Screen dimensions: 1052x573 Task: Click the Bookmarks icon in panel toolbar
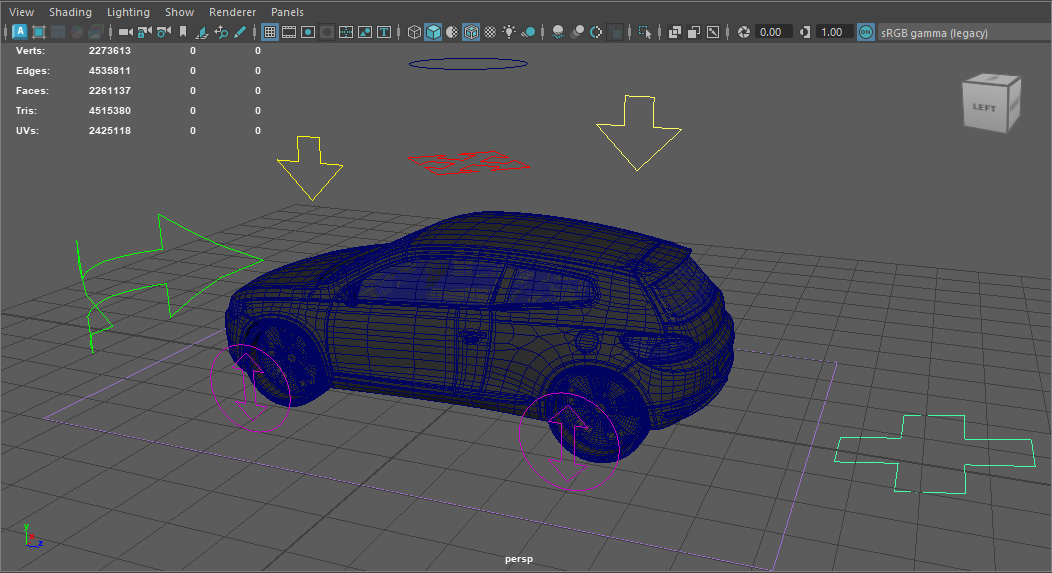click(182, 32)
